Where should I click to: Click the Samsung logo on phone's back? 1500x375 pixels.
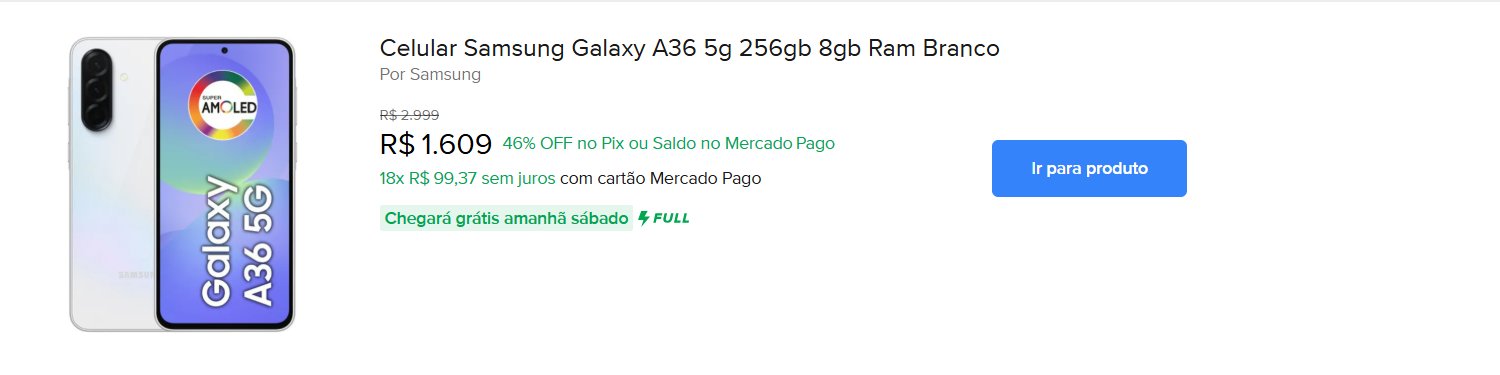(136, 274)
